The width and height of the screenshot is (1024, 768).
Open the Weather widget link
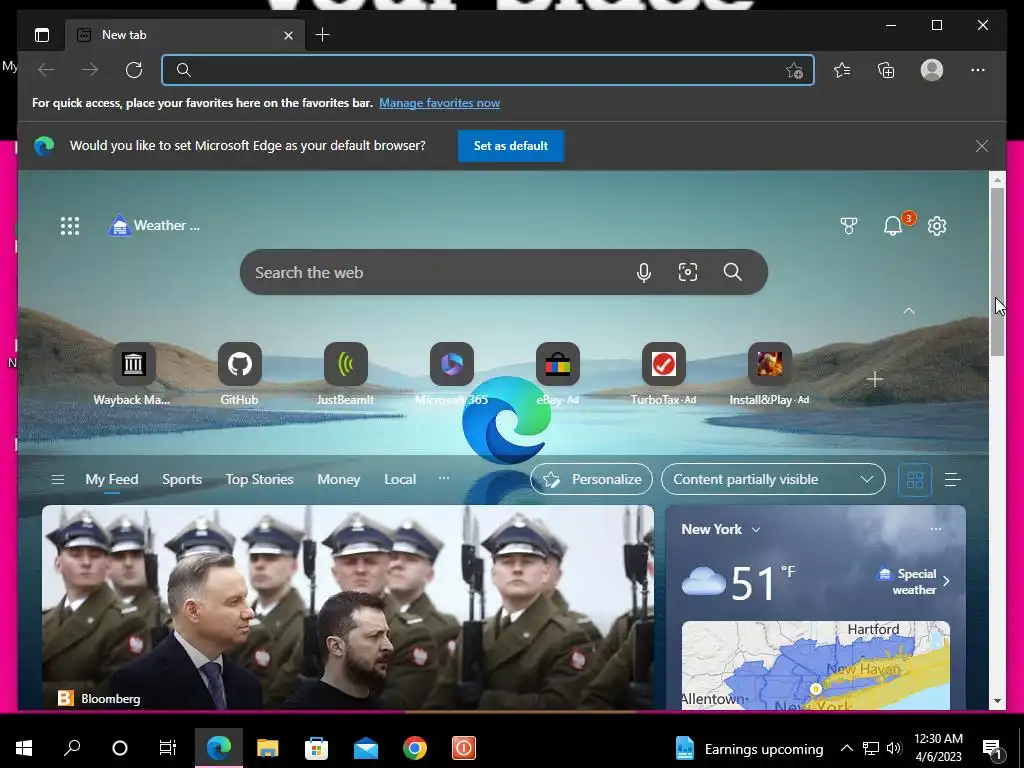pos(154,226)
